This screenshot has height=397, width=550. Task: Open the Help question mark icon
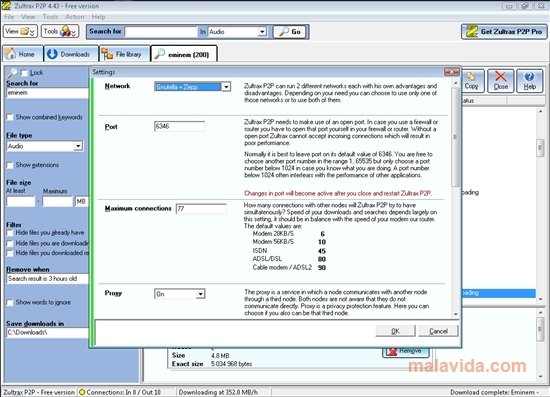(530, 81)
